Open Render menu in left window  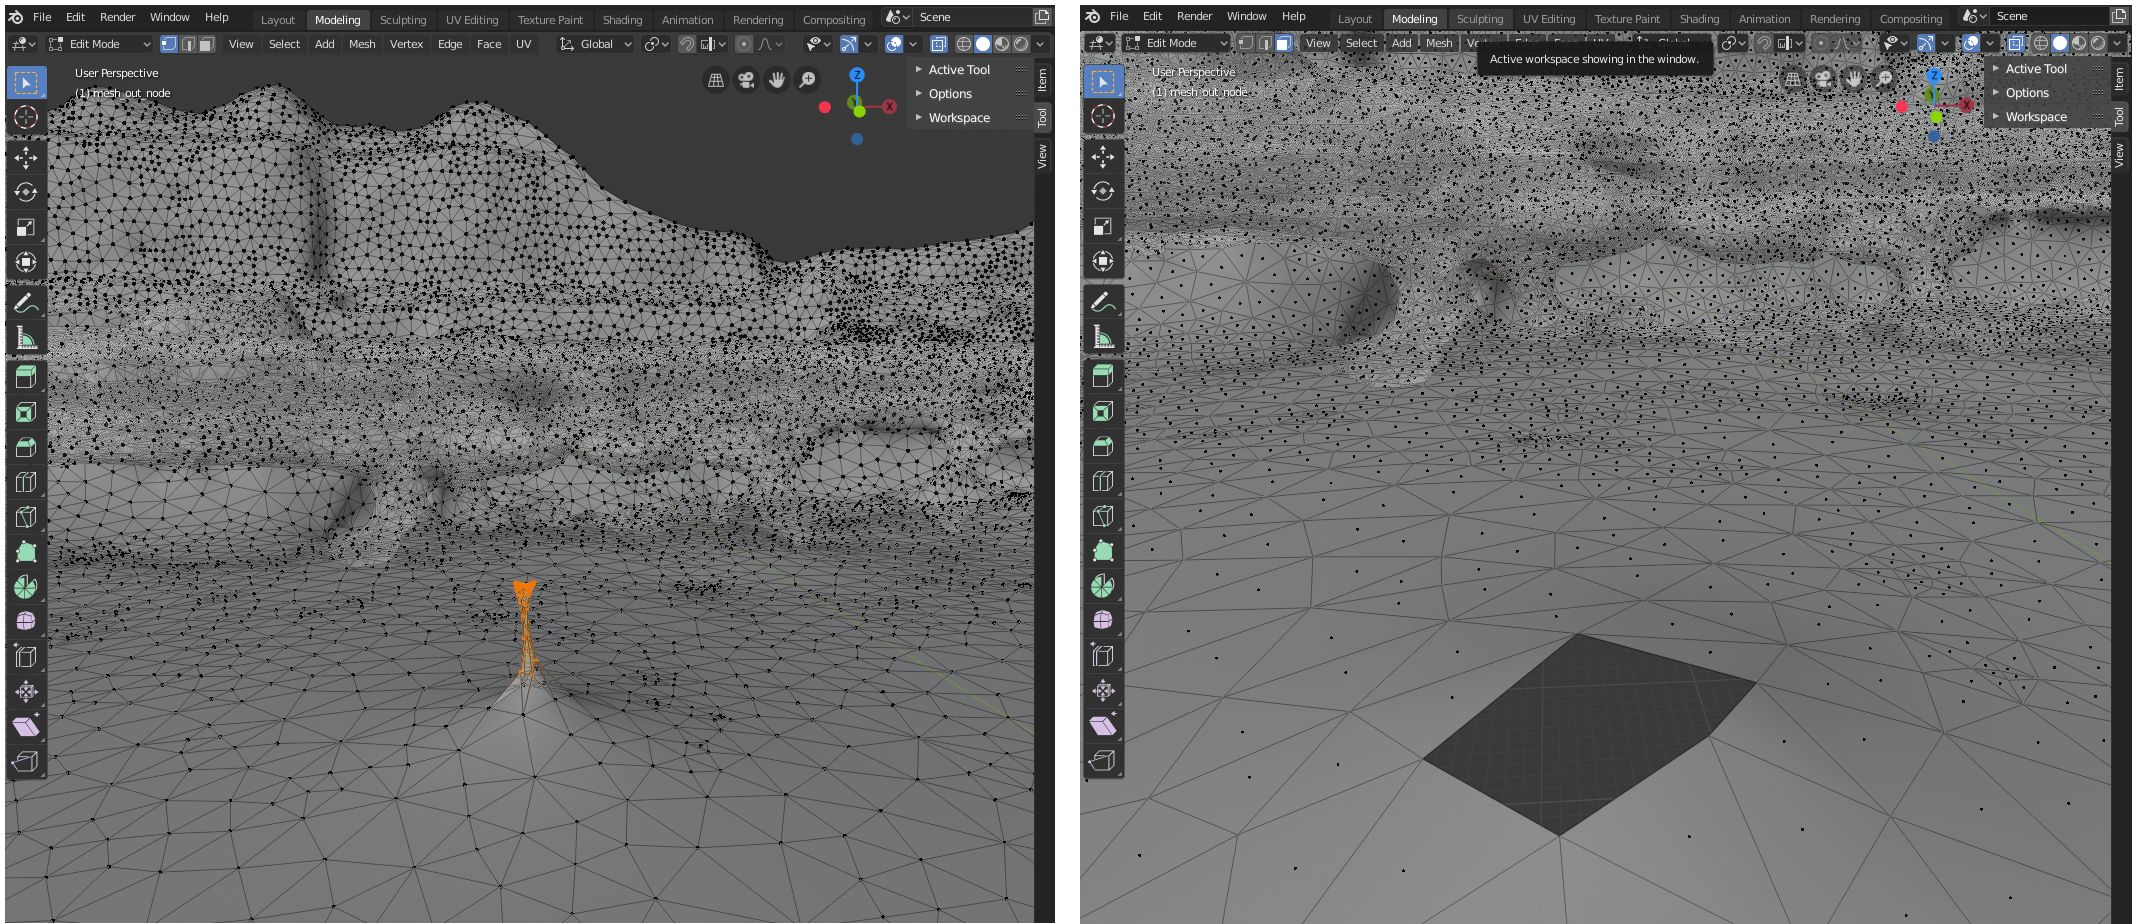click(117, 17)
